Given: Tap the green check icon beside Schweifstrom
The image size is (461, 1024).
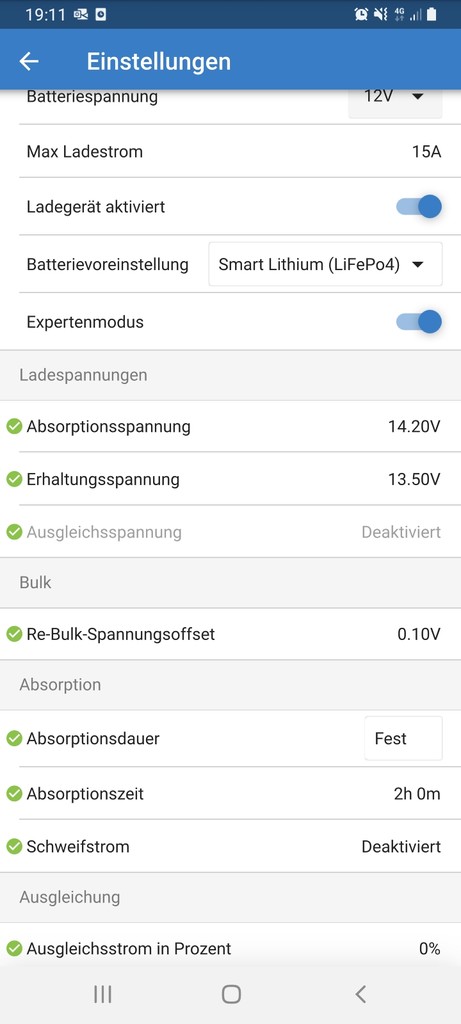Looking at the screenshot, I should tap(14, 846).
